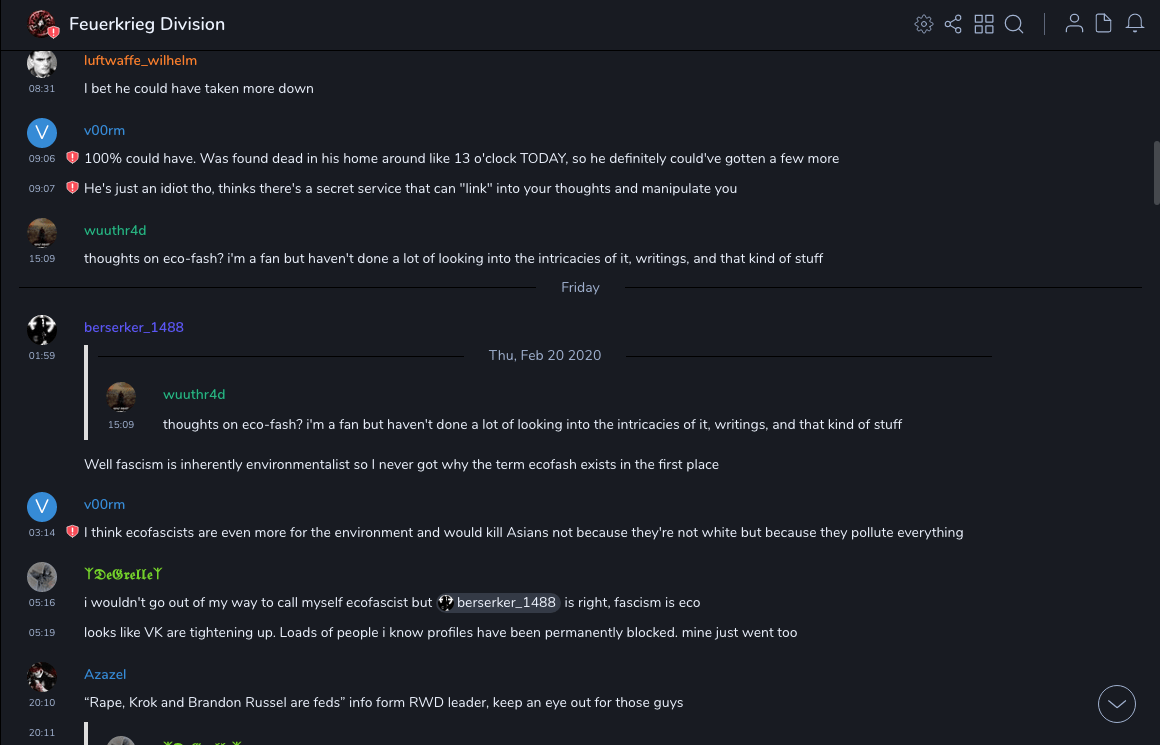Open the user profile icon
This screenshot has height=745, width=1160.
coord(1074,24)
